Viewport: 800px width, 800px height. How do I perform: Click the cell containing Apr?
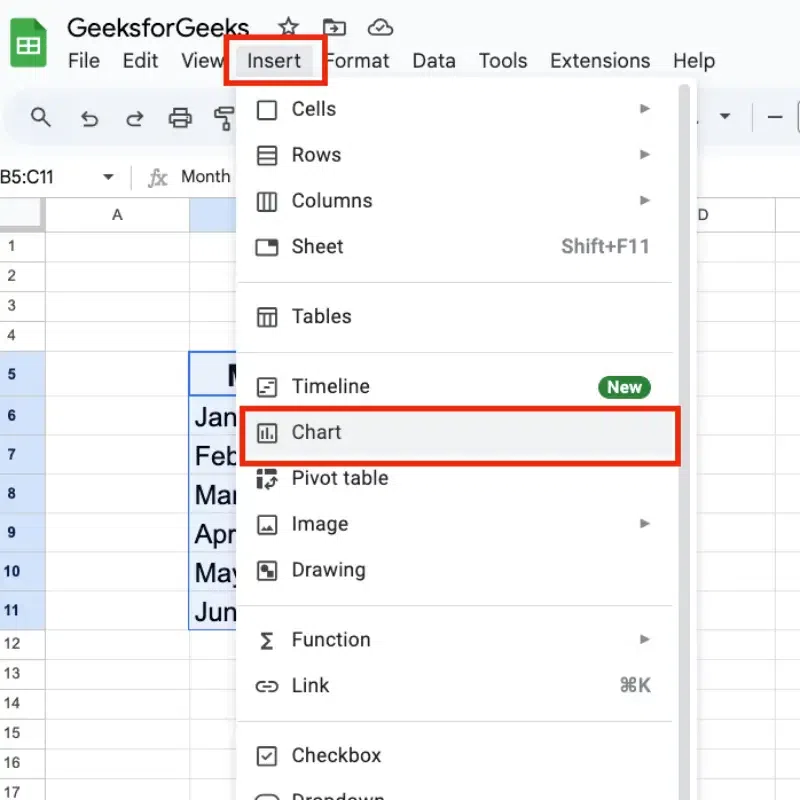point(213,534)
